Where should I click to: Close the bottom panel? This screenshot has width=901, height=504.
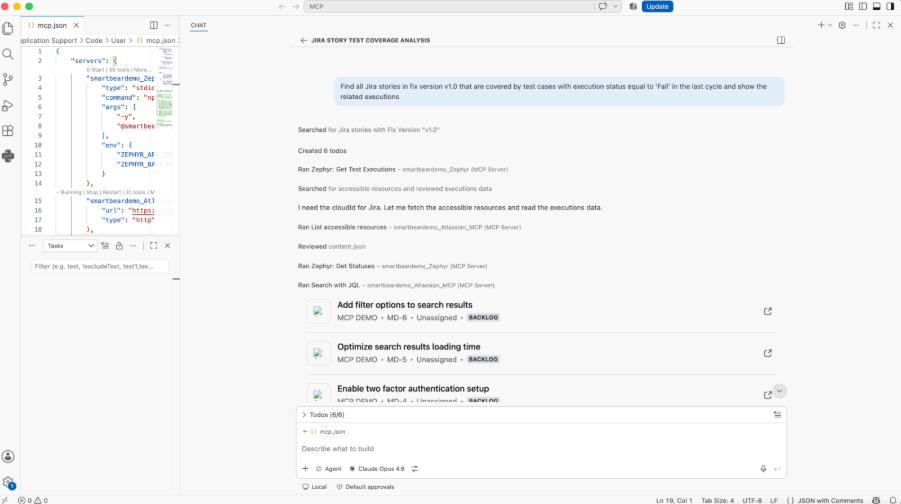(167, 246)
